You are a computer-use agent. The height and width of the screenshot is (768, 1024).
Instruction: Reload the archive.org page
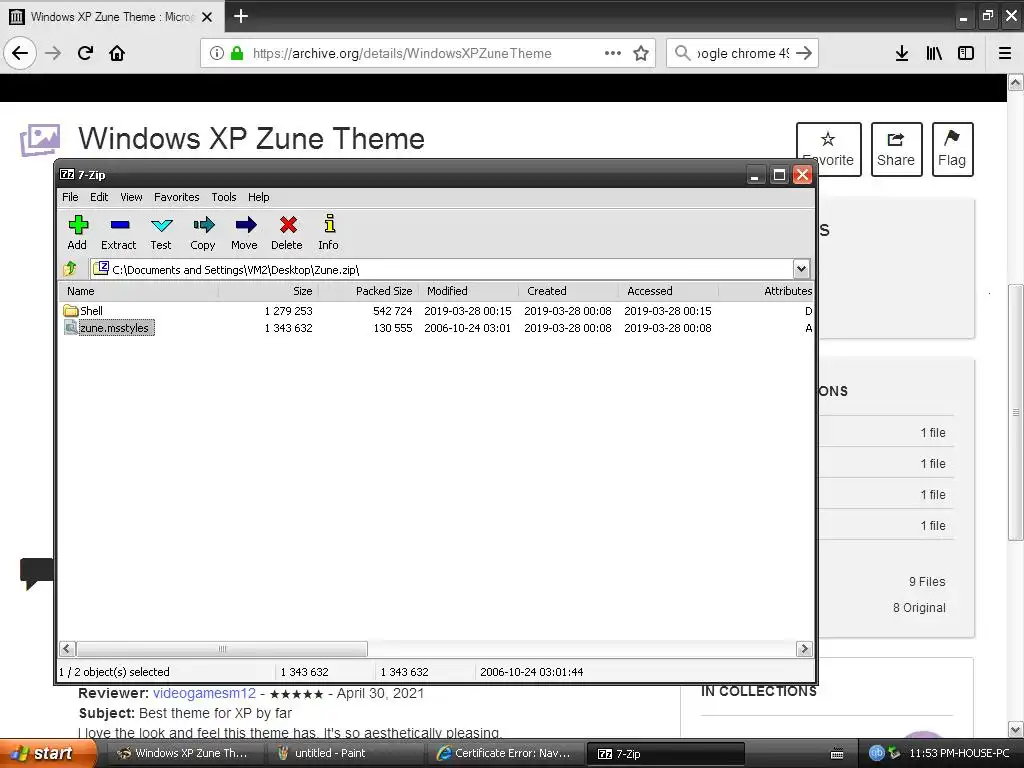pos(85,53)
